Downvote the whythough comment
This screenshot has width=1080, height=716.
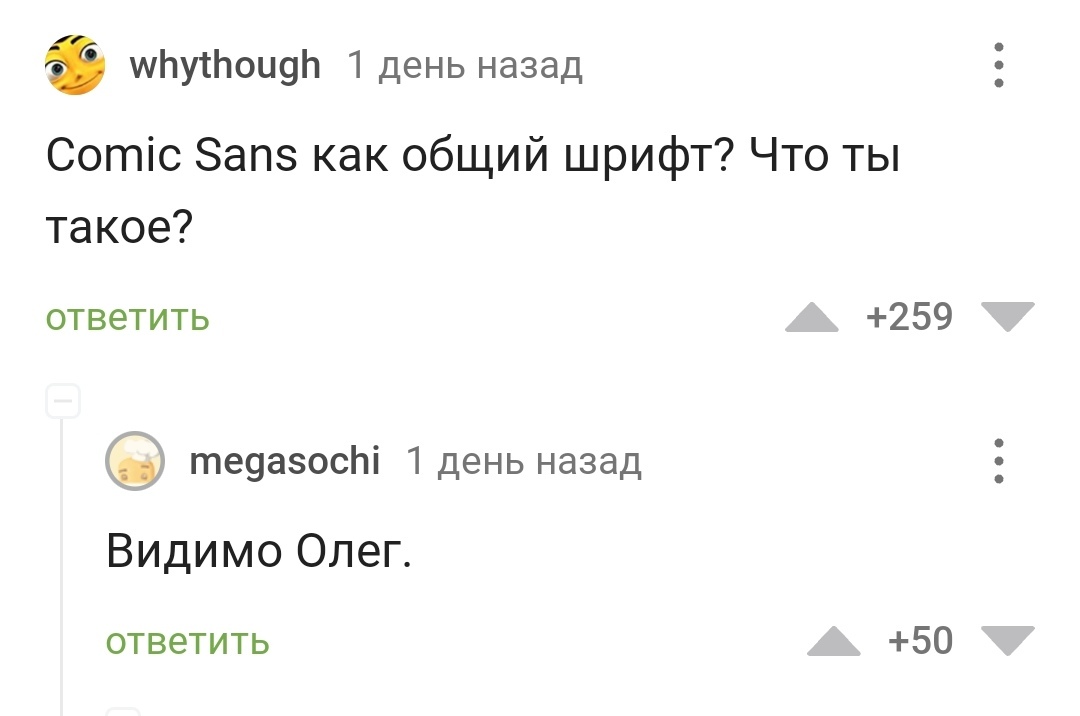coord(1006,318)
